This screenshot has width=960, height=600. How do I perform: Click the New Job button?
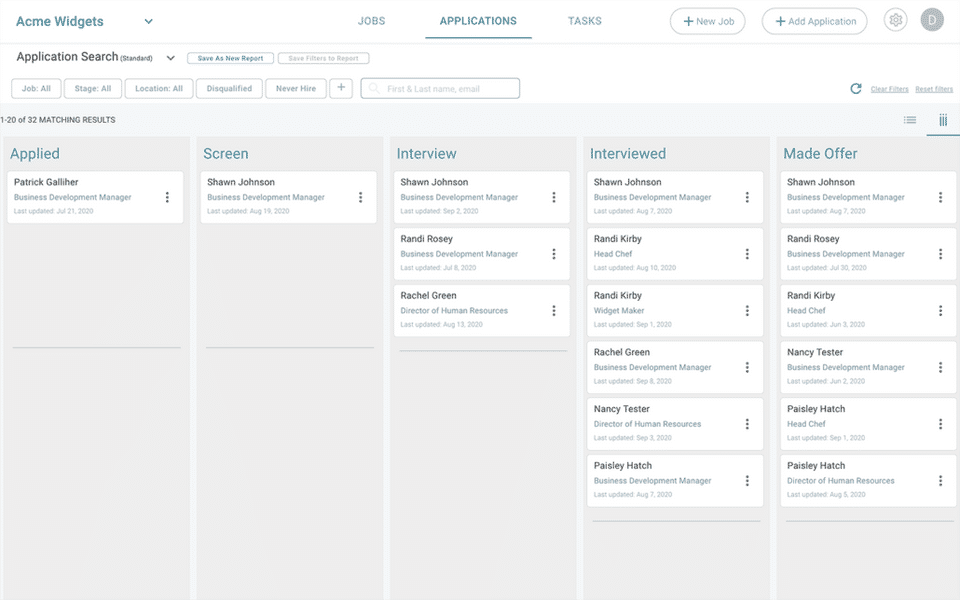(708, 21)
